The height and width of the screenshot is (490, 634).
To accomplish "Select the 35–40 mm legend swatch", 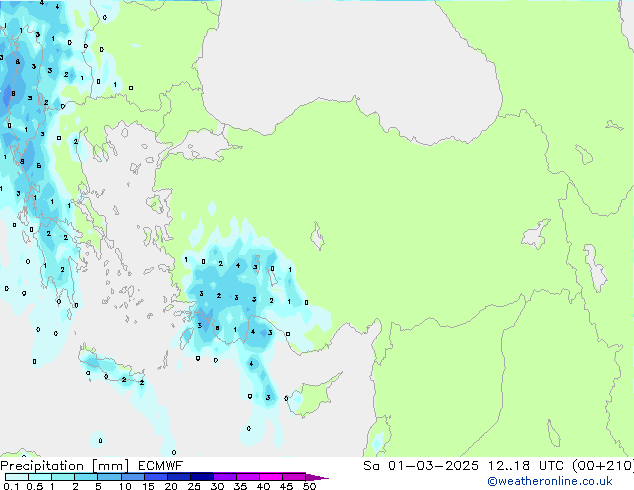I will (248, 477).
